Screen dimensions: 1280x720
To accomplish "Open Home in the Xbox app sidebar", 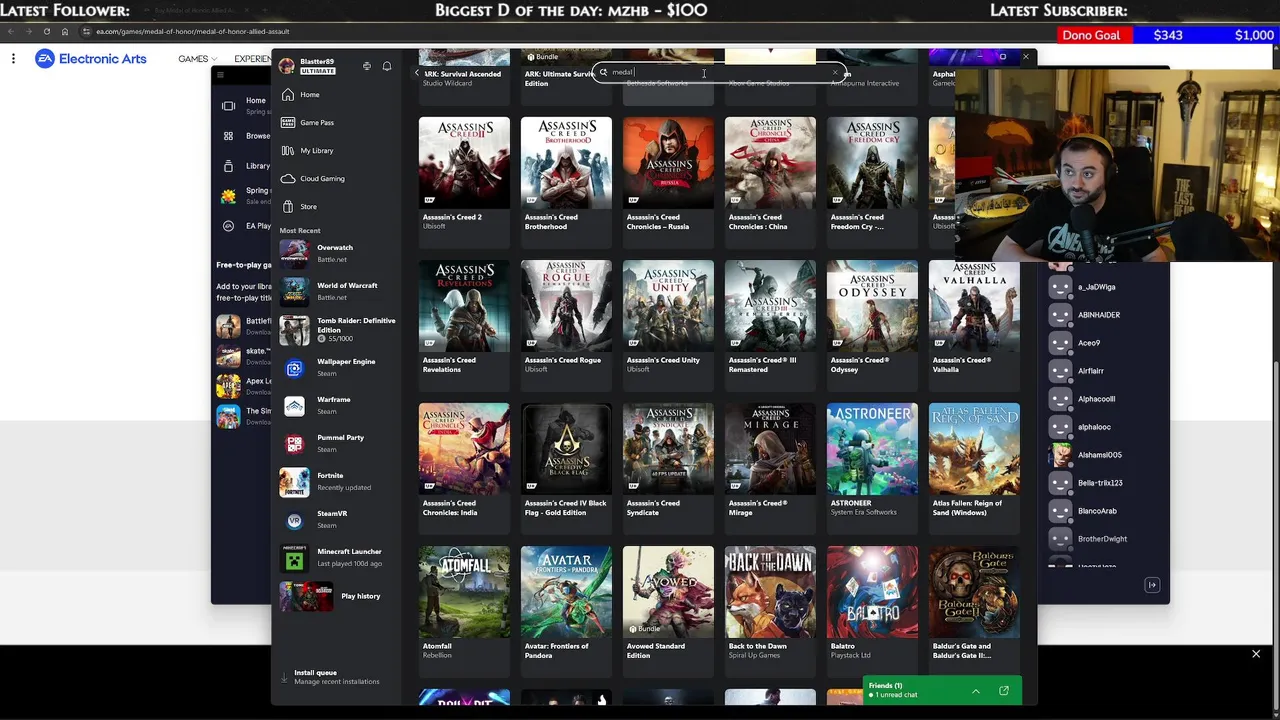I will pyautogui.click(x=301, y=95).
